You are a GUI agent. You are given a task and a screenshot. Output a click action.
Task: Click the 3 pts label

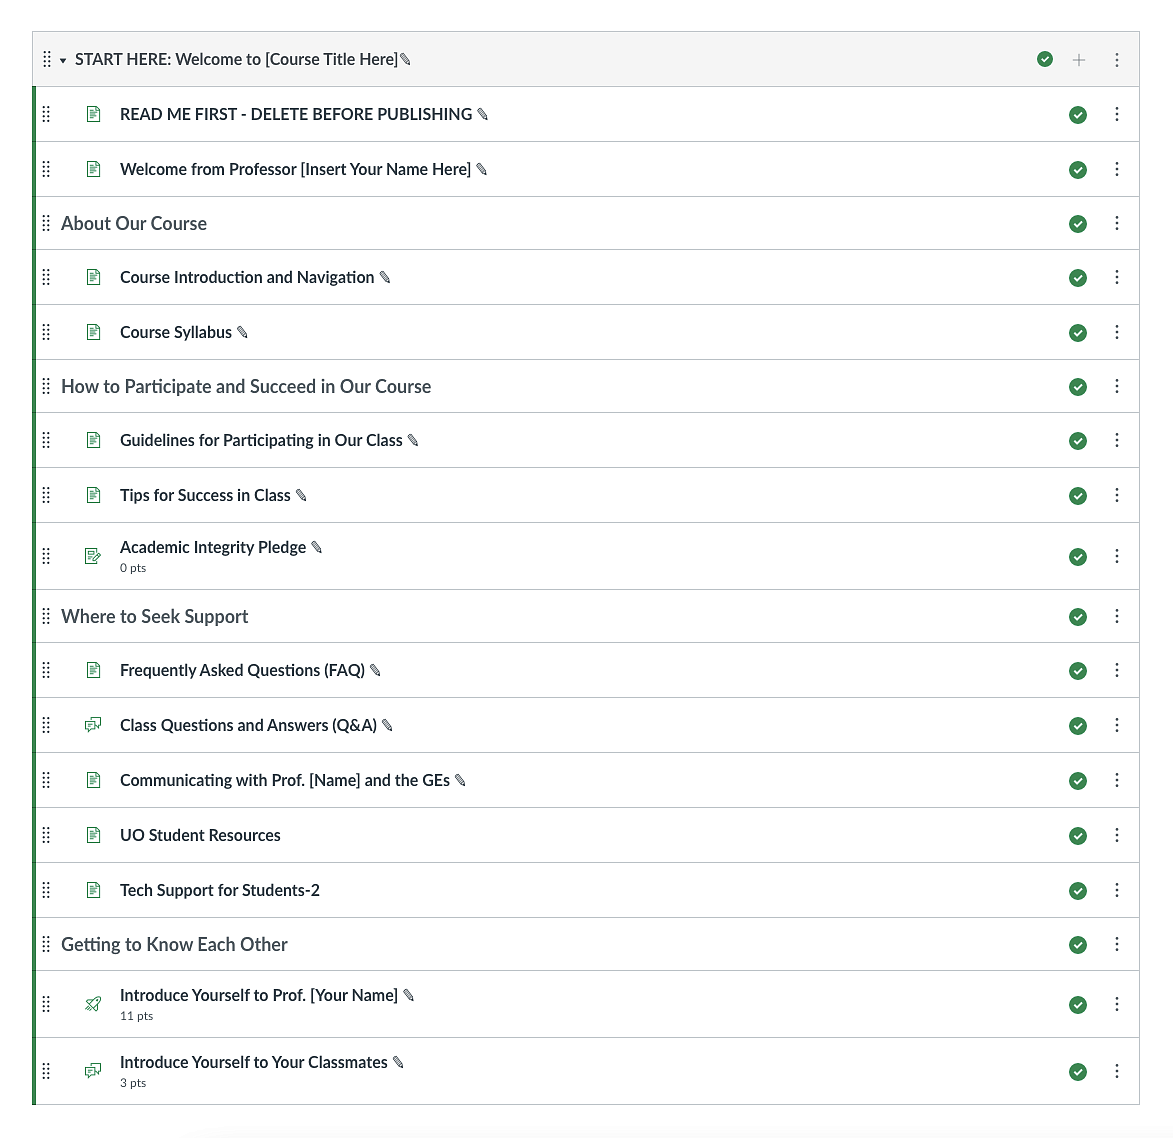coord(132,1083)
